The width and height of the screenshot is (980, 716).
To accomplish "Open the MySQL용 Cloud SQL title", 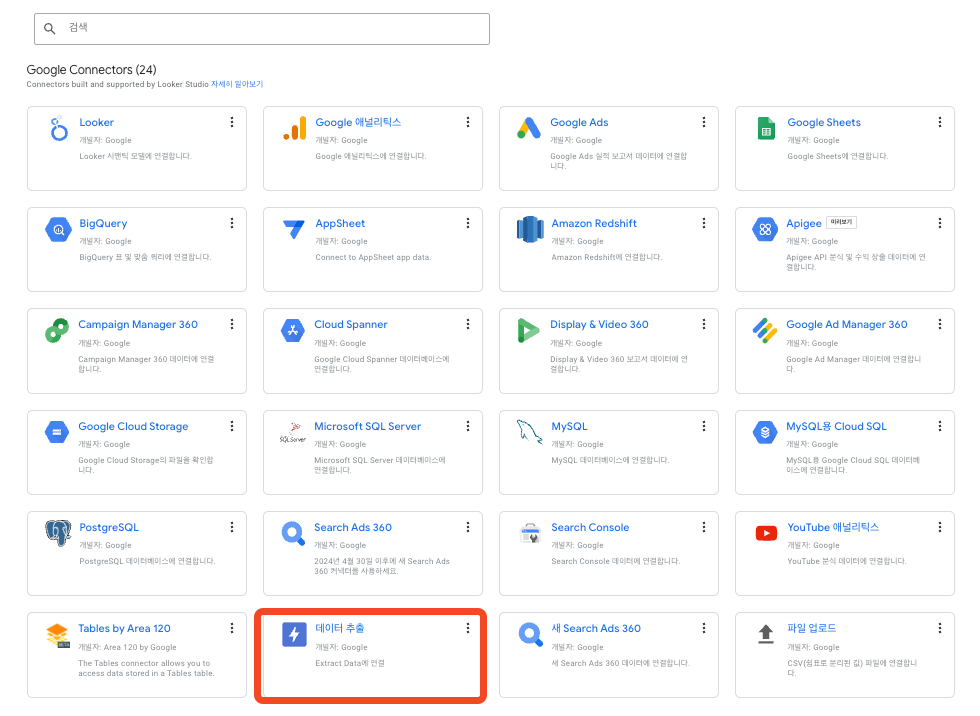I will click(836, 427).
